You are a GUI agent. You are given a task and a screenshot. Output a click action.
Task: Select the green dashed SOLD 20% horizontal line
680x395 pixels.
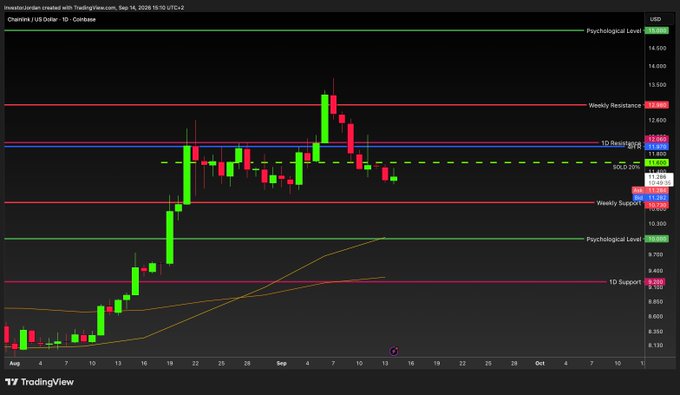tap(402, 163)
